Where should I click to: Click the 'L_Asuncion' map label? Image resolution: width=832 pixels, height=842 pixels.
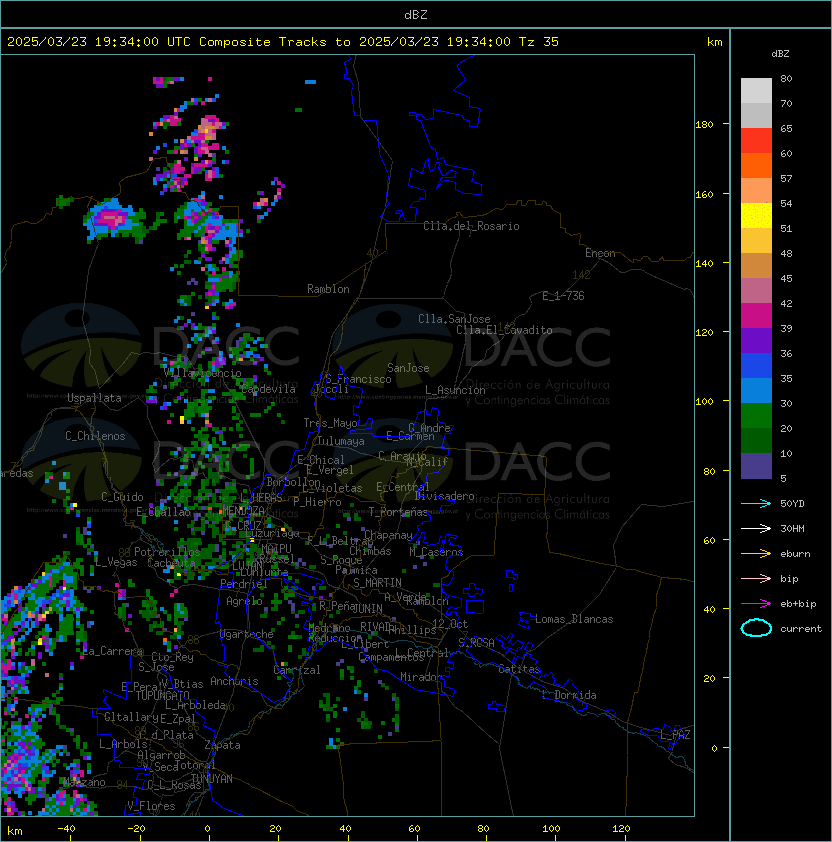(x=455, y=390)
